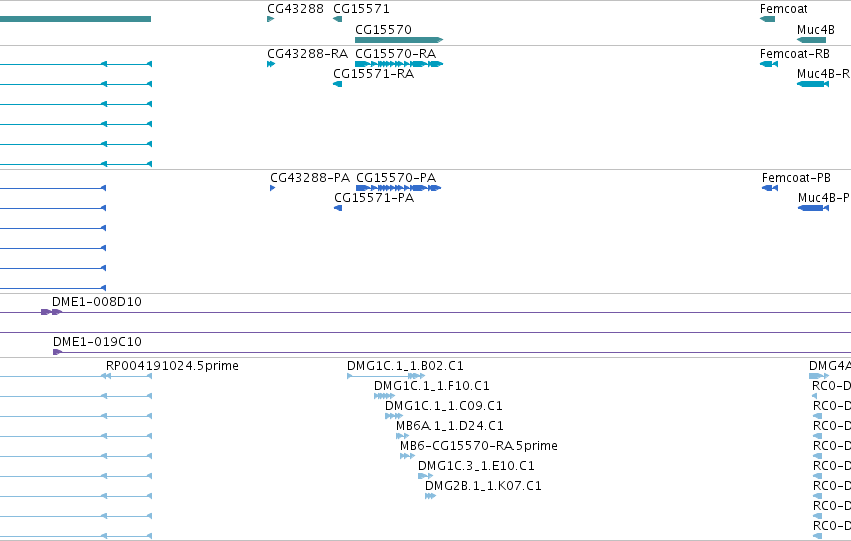The image size is (851, 541).
Task: Click the Femcoat gene label
Action: coord(784,9)
